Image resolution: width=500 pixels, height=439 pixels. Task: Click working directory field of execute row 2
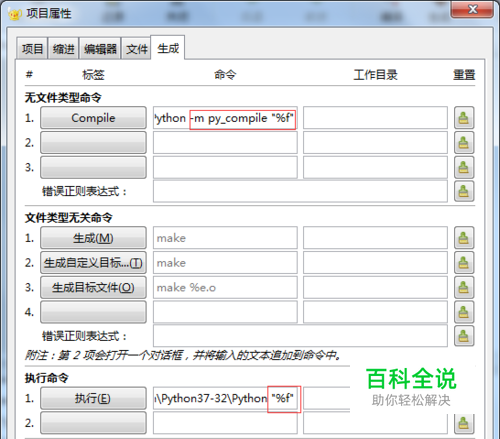tap(375, 424)
